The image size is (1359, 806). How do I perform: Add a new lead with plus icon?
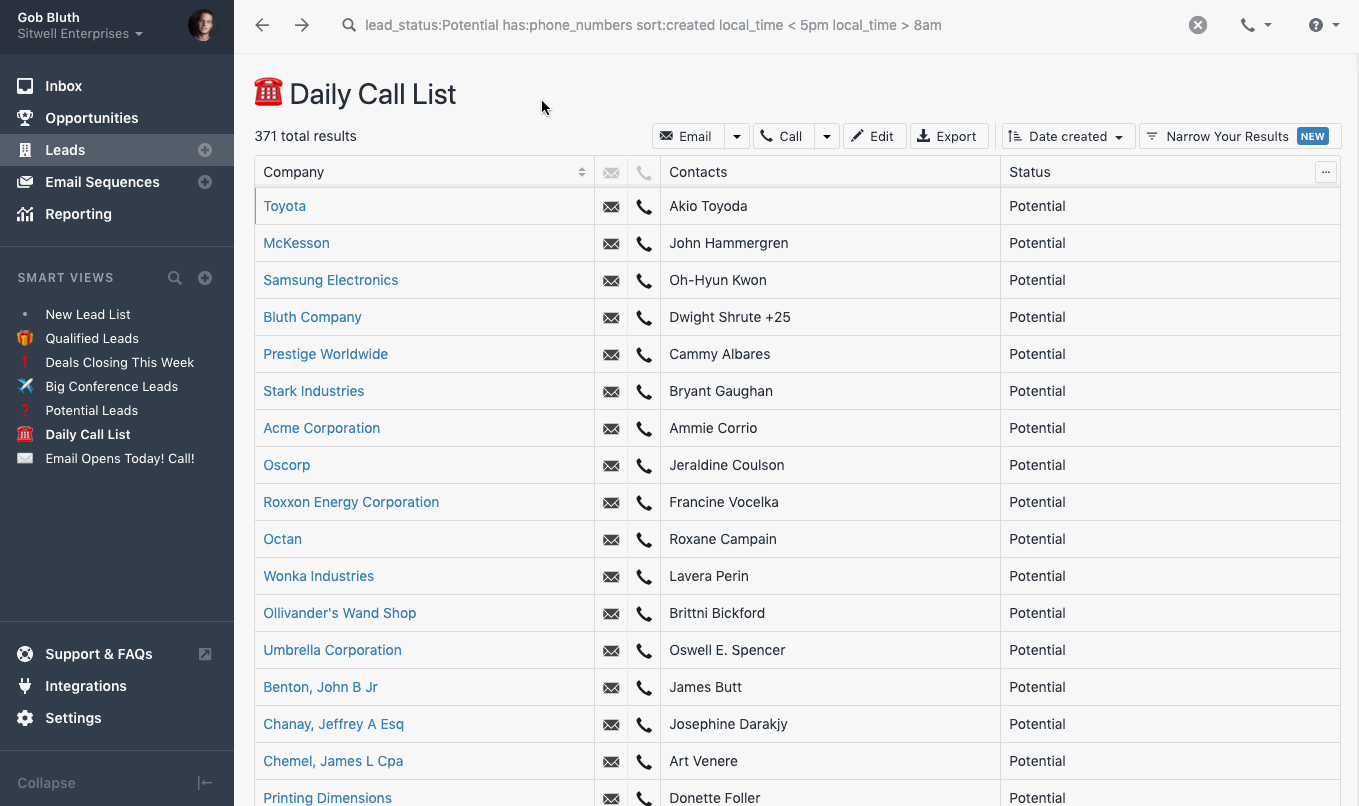tap(205, 150)
